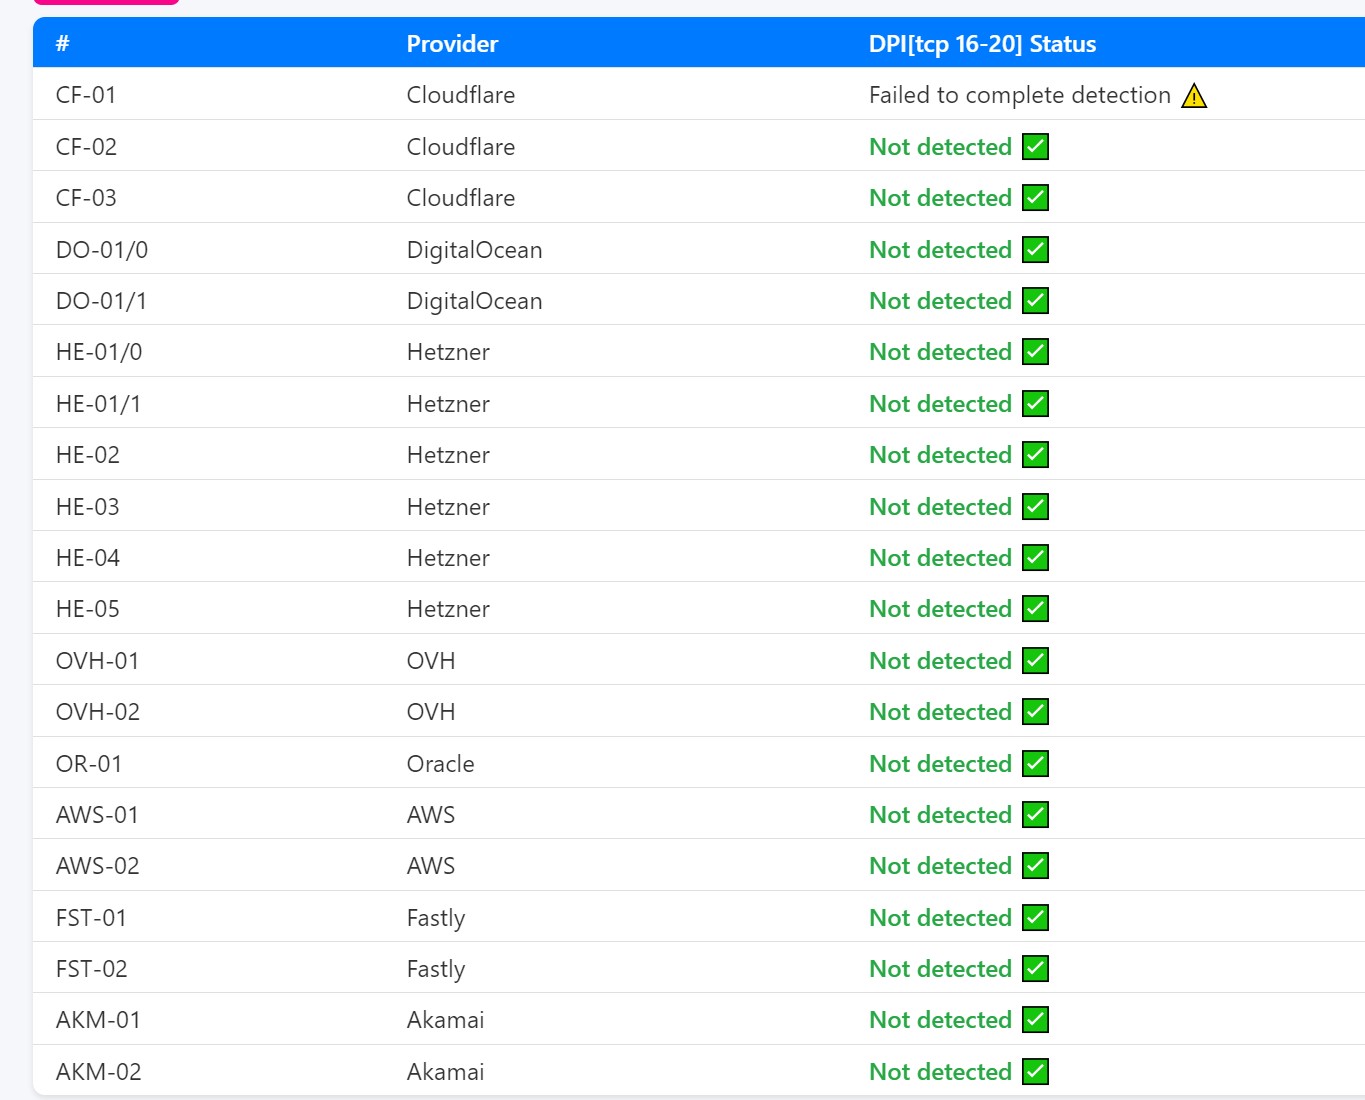Select the green check icon in row HE-01/0
The height and width of the screenshot is (1100, 1365).
tap(1036, 352)
